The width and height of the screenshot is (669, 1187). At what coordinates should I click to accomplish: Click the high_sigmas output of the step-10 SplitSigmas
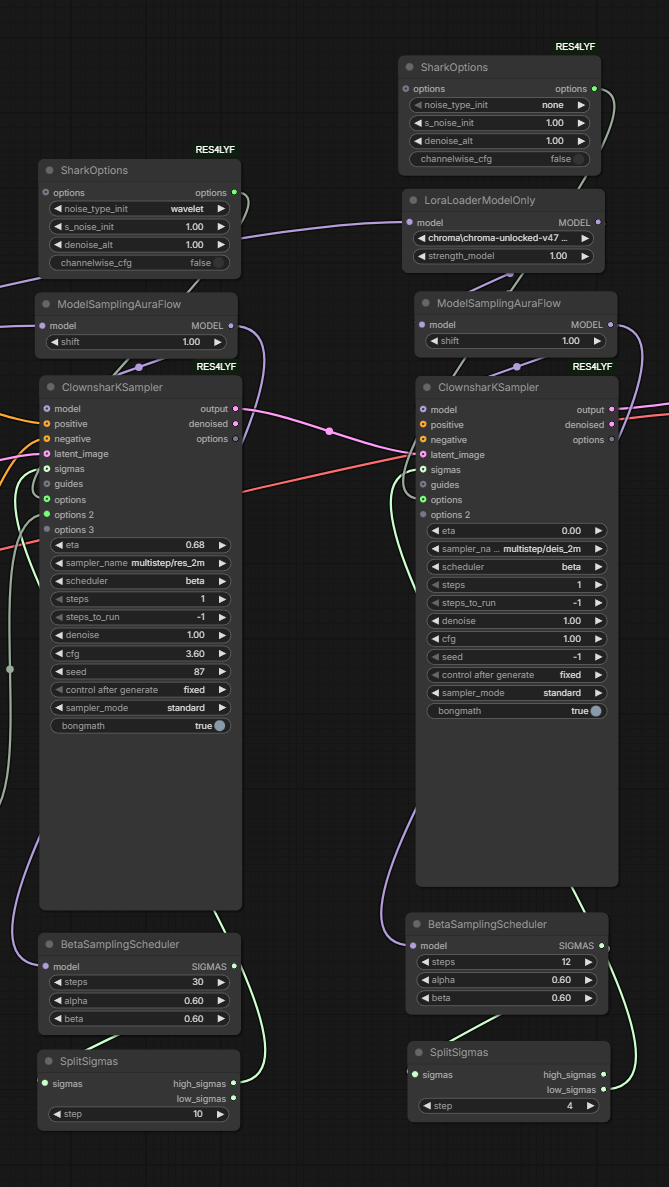click(233, 1083)
